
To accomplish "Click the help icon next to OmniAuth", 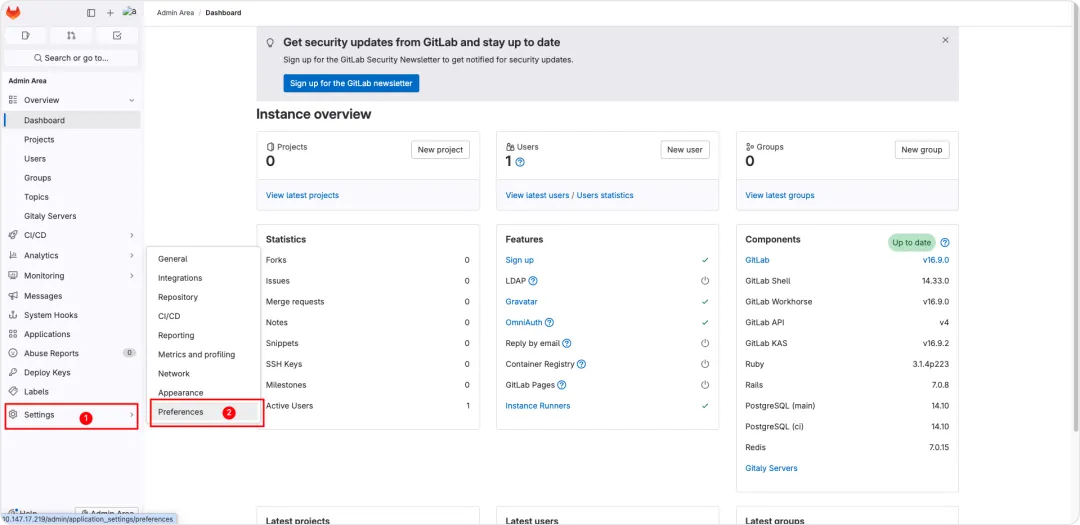I will point(549,323).
